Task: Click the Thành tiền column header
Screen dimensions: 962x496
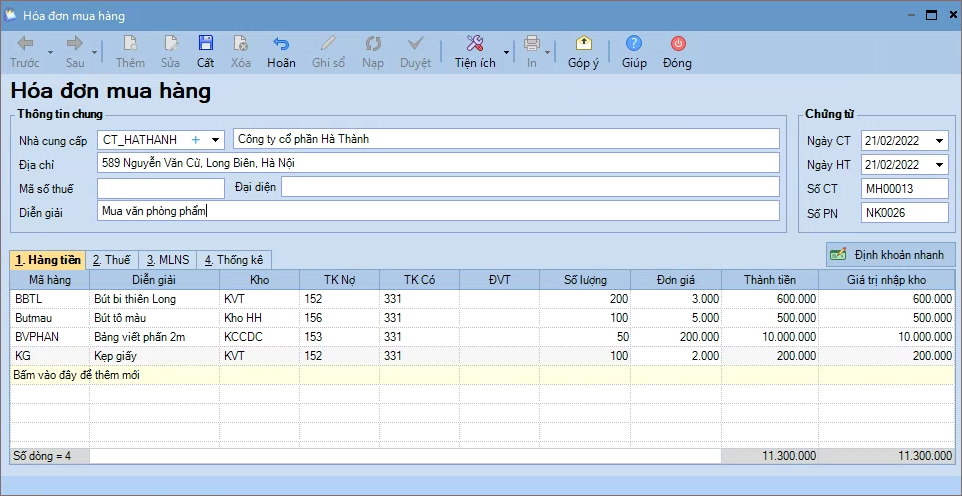Action: tap(770, 280)
